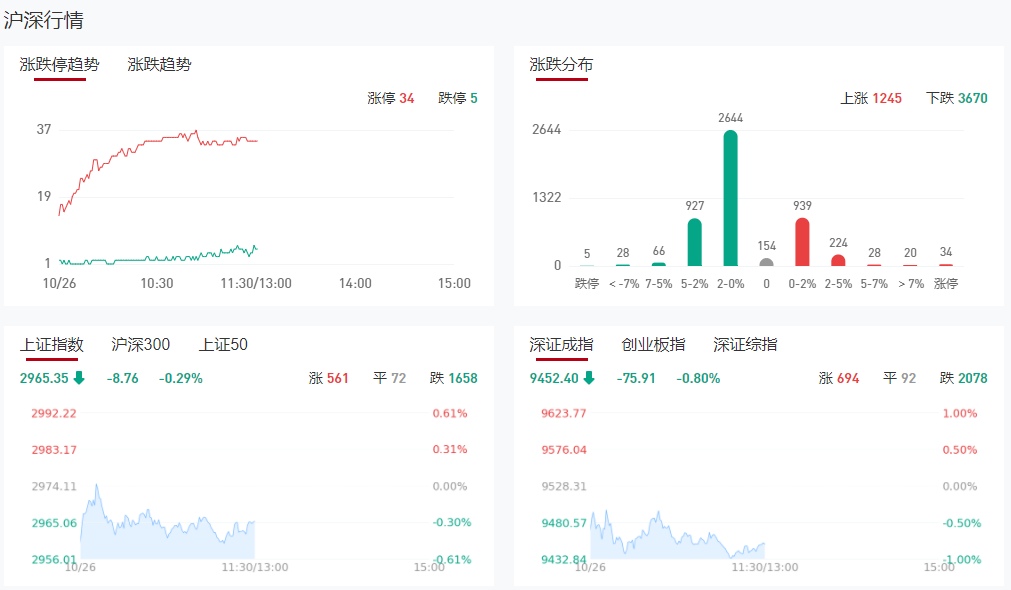Open the 上证50 tab

tap(223, 345)
